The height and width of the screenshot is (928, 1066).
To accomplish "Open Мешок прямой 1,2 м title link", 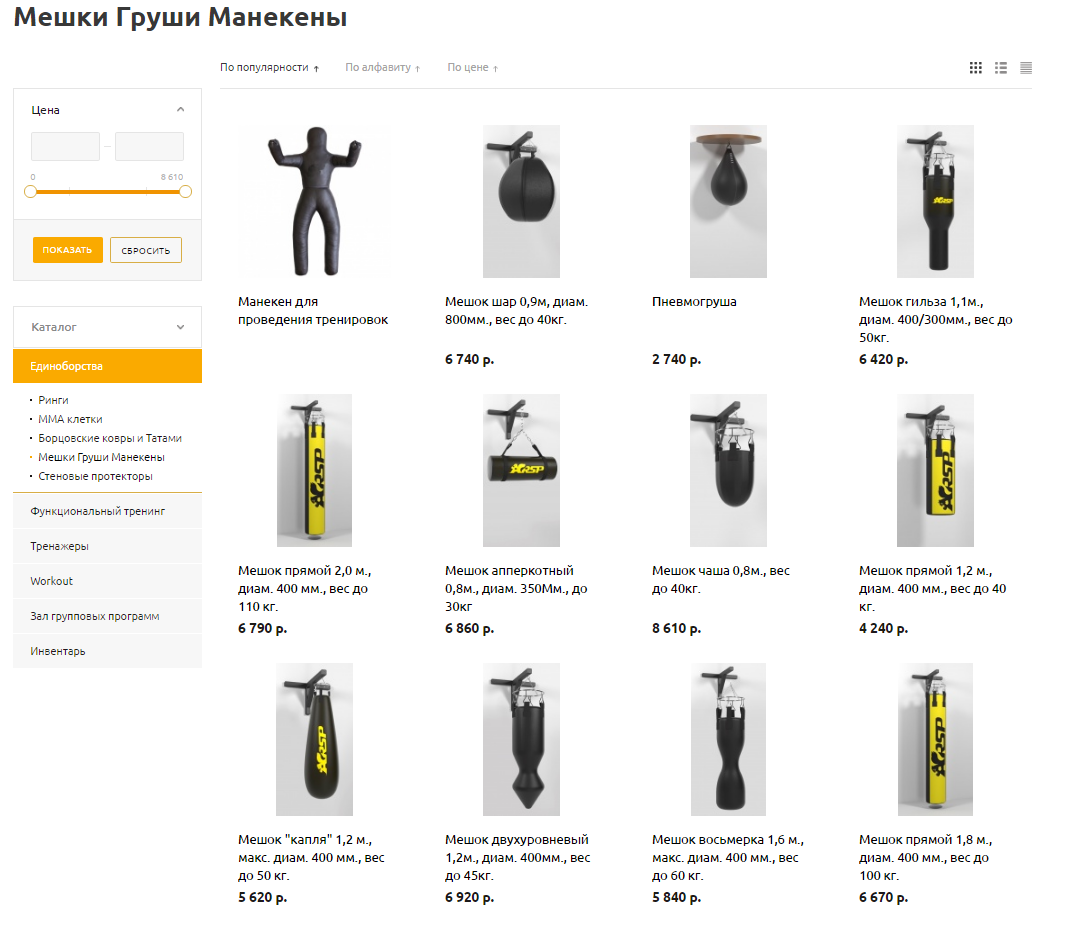I will click(x=933, y=589).
